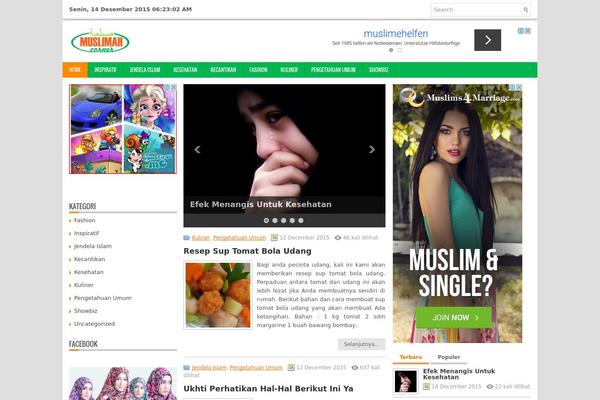The image size is (600, 400).
Task: Click the eye icon beside 46 kali dilihat
Action: 338,238
